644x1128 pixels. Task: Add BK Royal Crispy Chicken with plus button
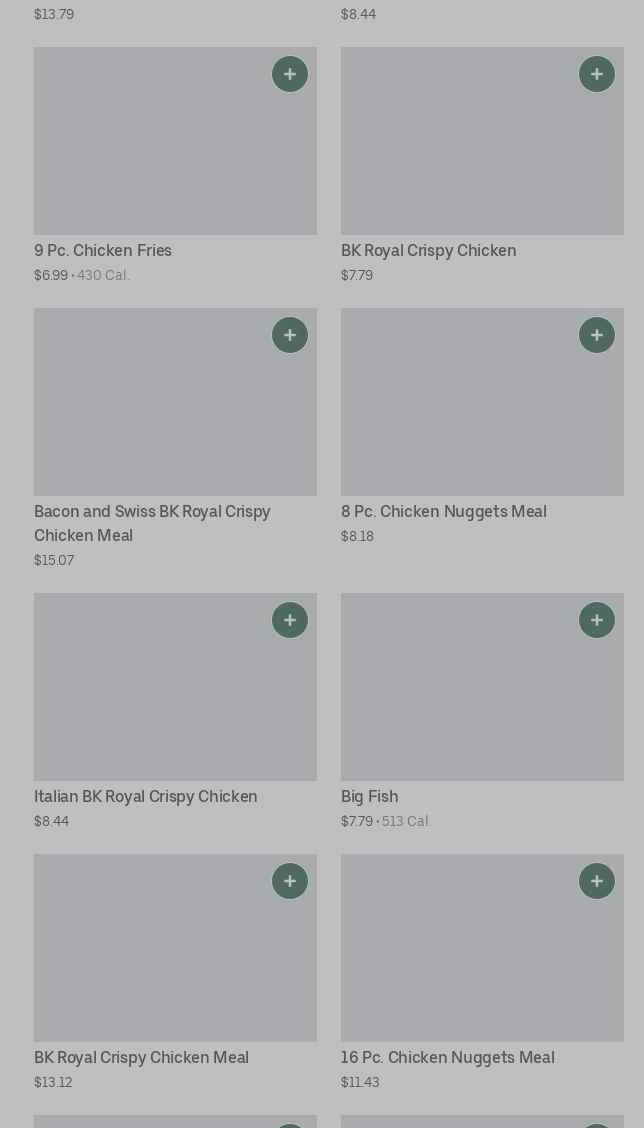(597, 74)
